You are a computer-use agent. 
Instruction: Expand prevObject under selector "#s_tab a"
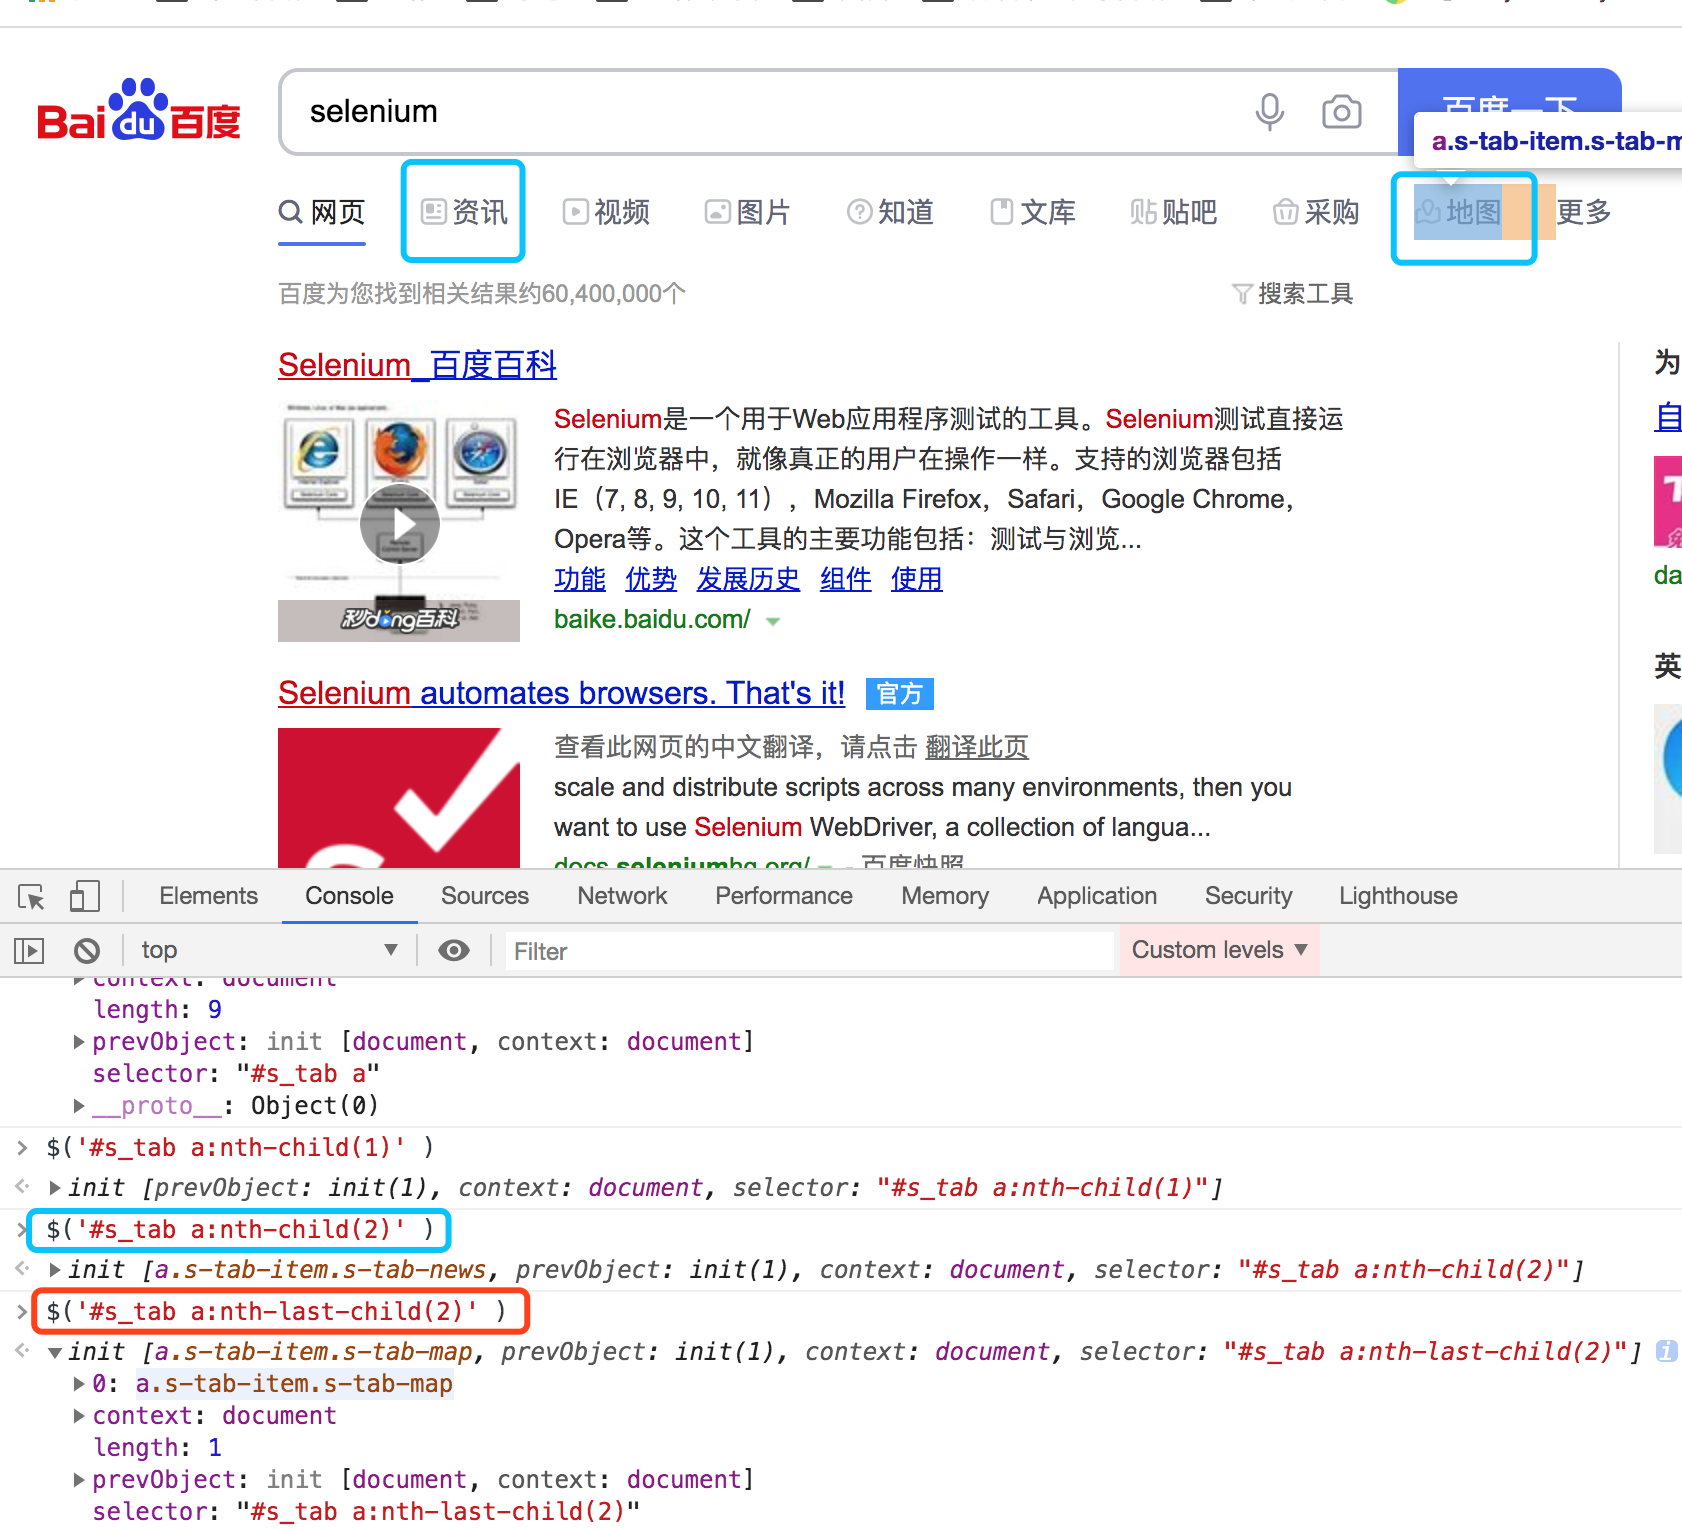(x=79, y=1042)
